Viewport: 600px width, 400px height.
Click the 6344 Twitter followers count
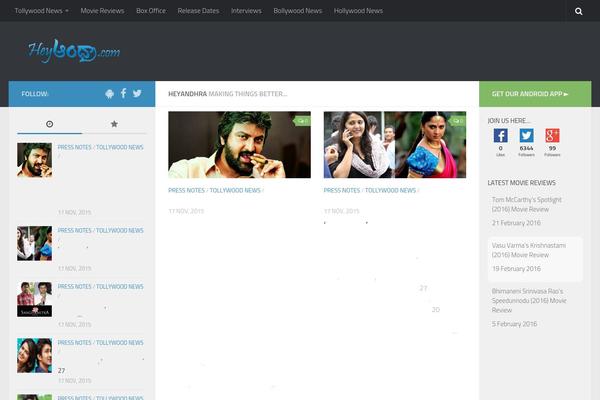[x=527, y=148]
